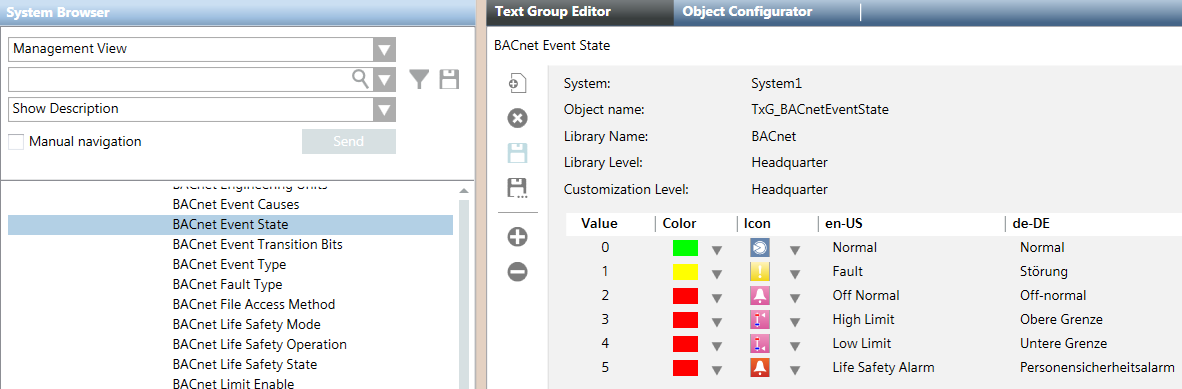The height and width of the screenshot is (389, 1182).
Task: Open icon dropdown for Normal row
Action: 795,250
